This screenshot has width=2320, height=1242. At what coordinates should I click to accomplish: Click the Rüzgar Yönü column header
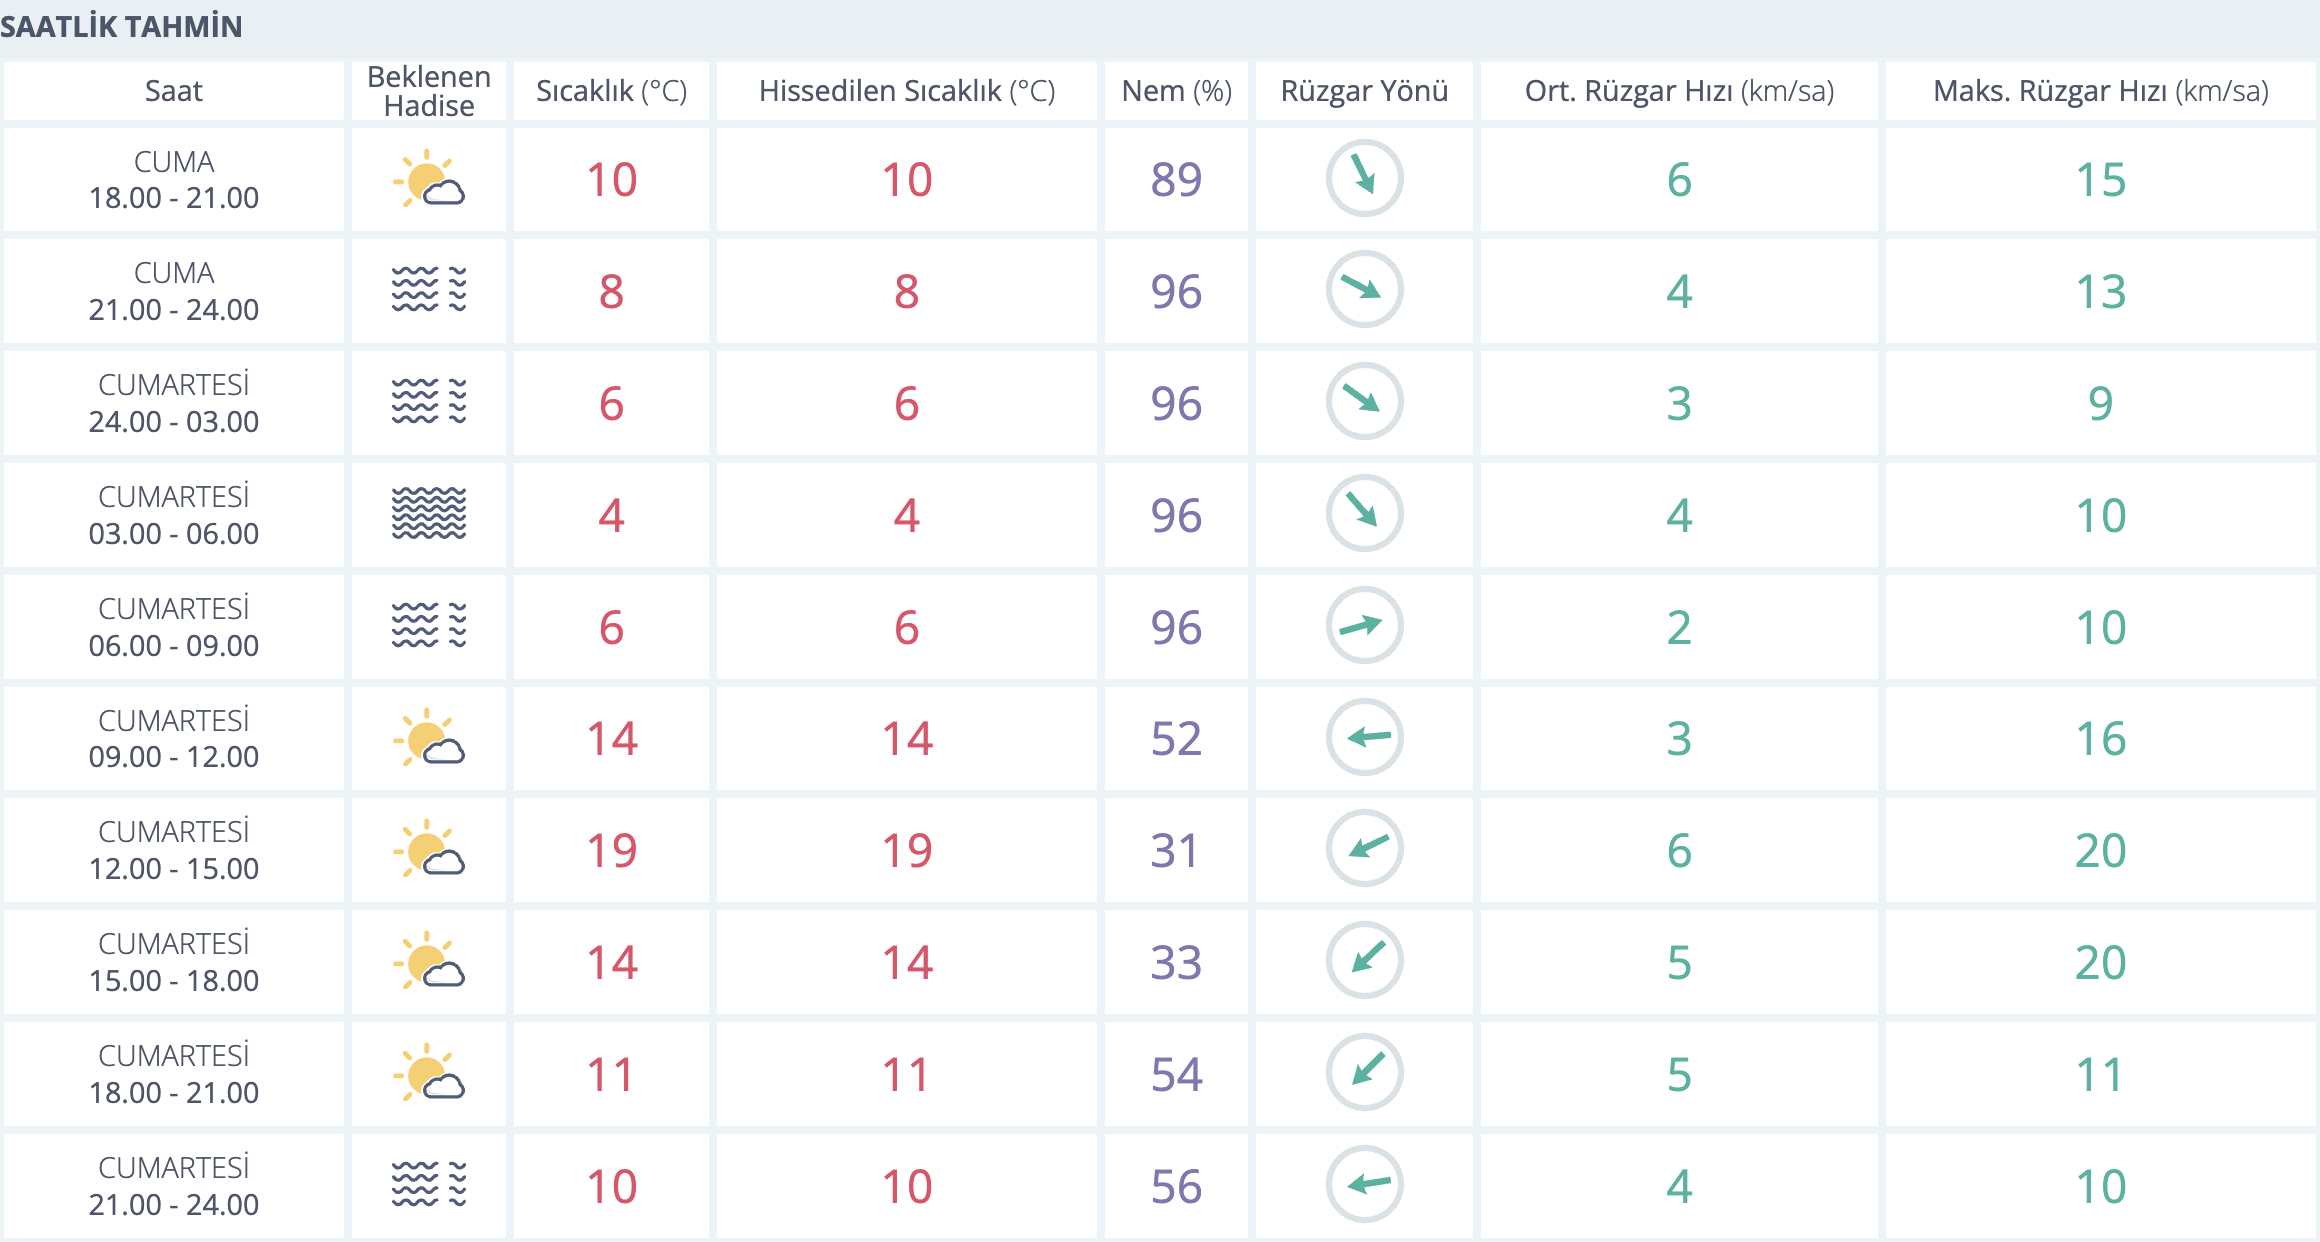click(x=1365, y=91)
